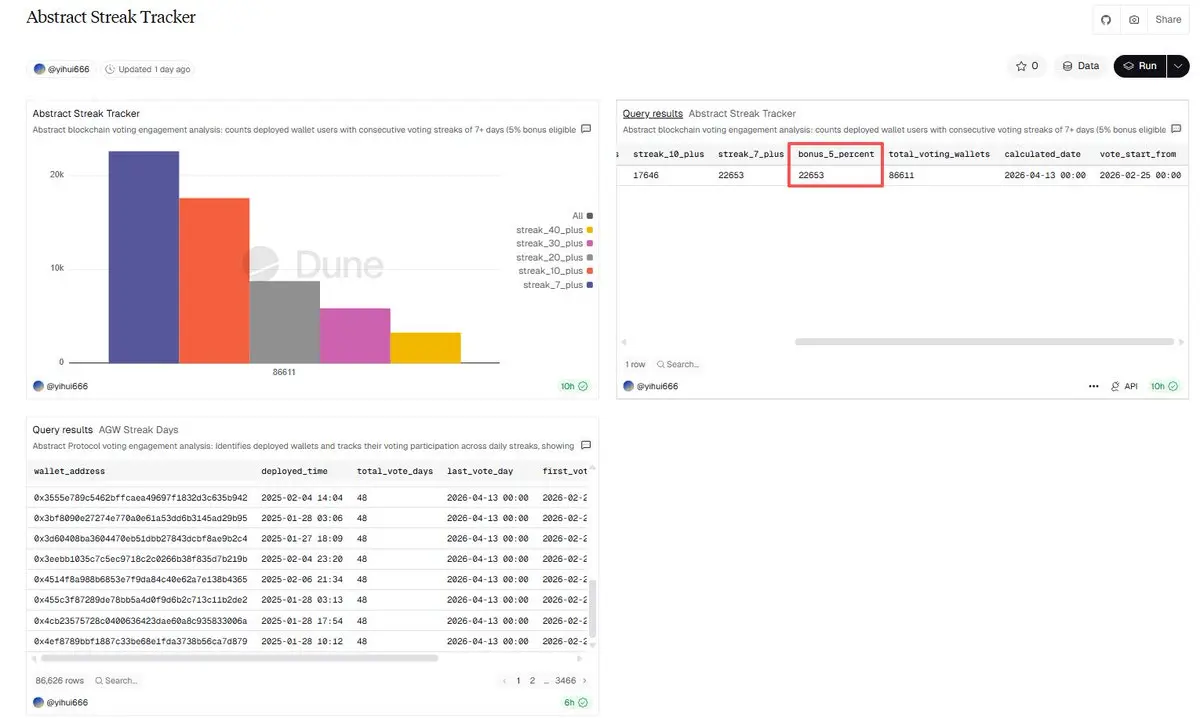
Task: Open the @yihui666 author link under the title
Action: (x=62, y=69)
